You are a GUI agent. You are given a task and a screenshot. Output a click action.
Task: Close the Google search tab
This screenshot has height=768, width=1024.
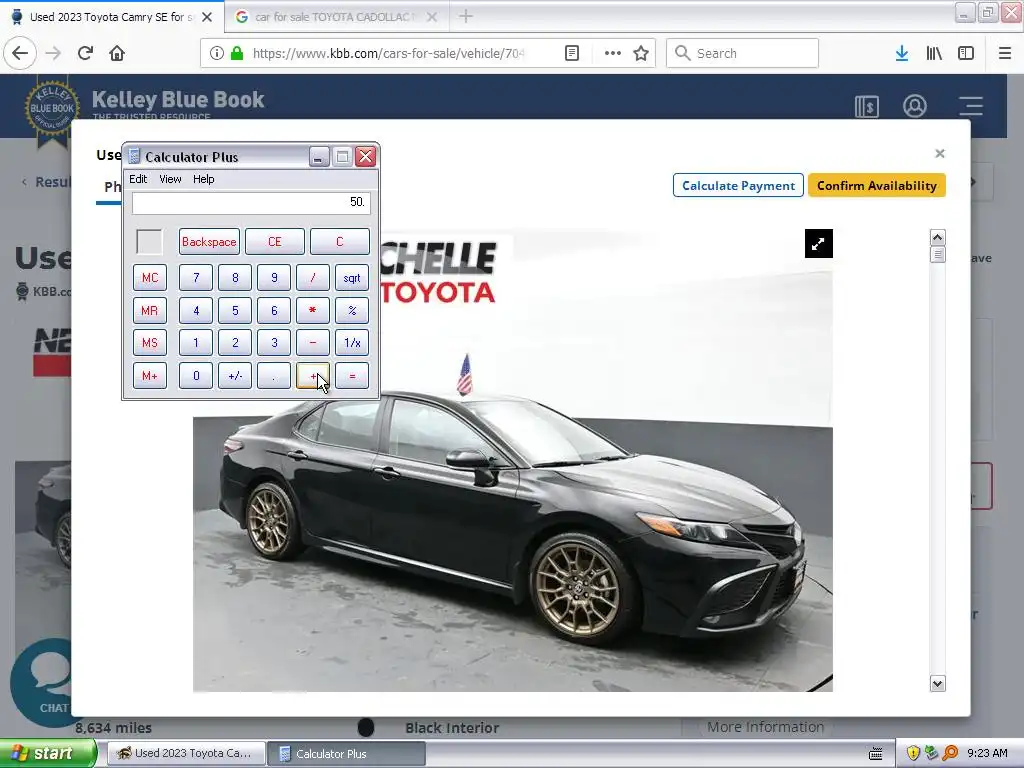pos(432,17)
